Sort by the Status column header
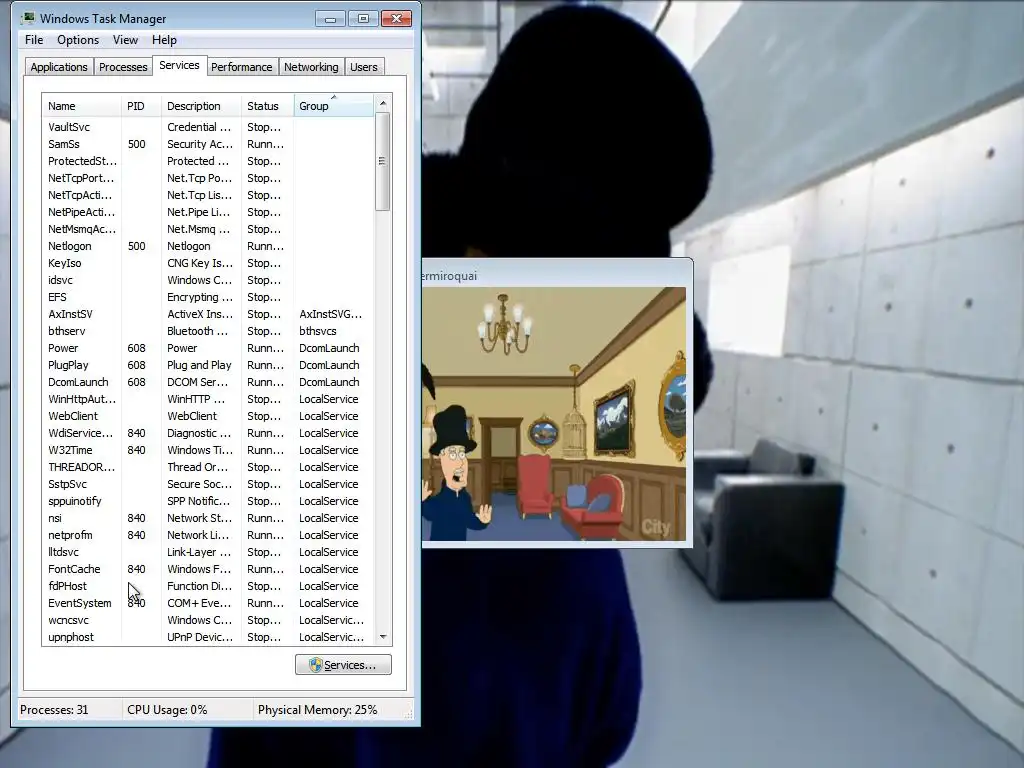This screenshot has width=1024, height=768. pyautogui.click(x=267, y=106)
